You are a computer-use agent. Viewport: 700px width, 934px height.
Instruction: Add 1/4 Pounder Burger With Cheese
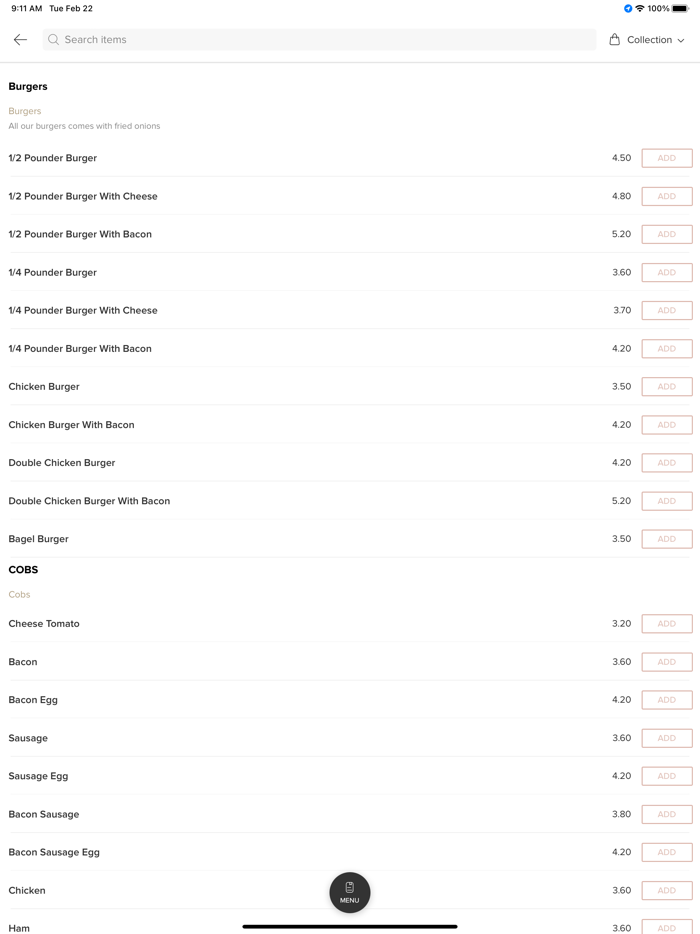tap(666, 310)
